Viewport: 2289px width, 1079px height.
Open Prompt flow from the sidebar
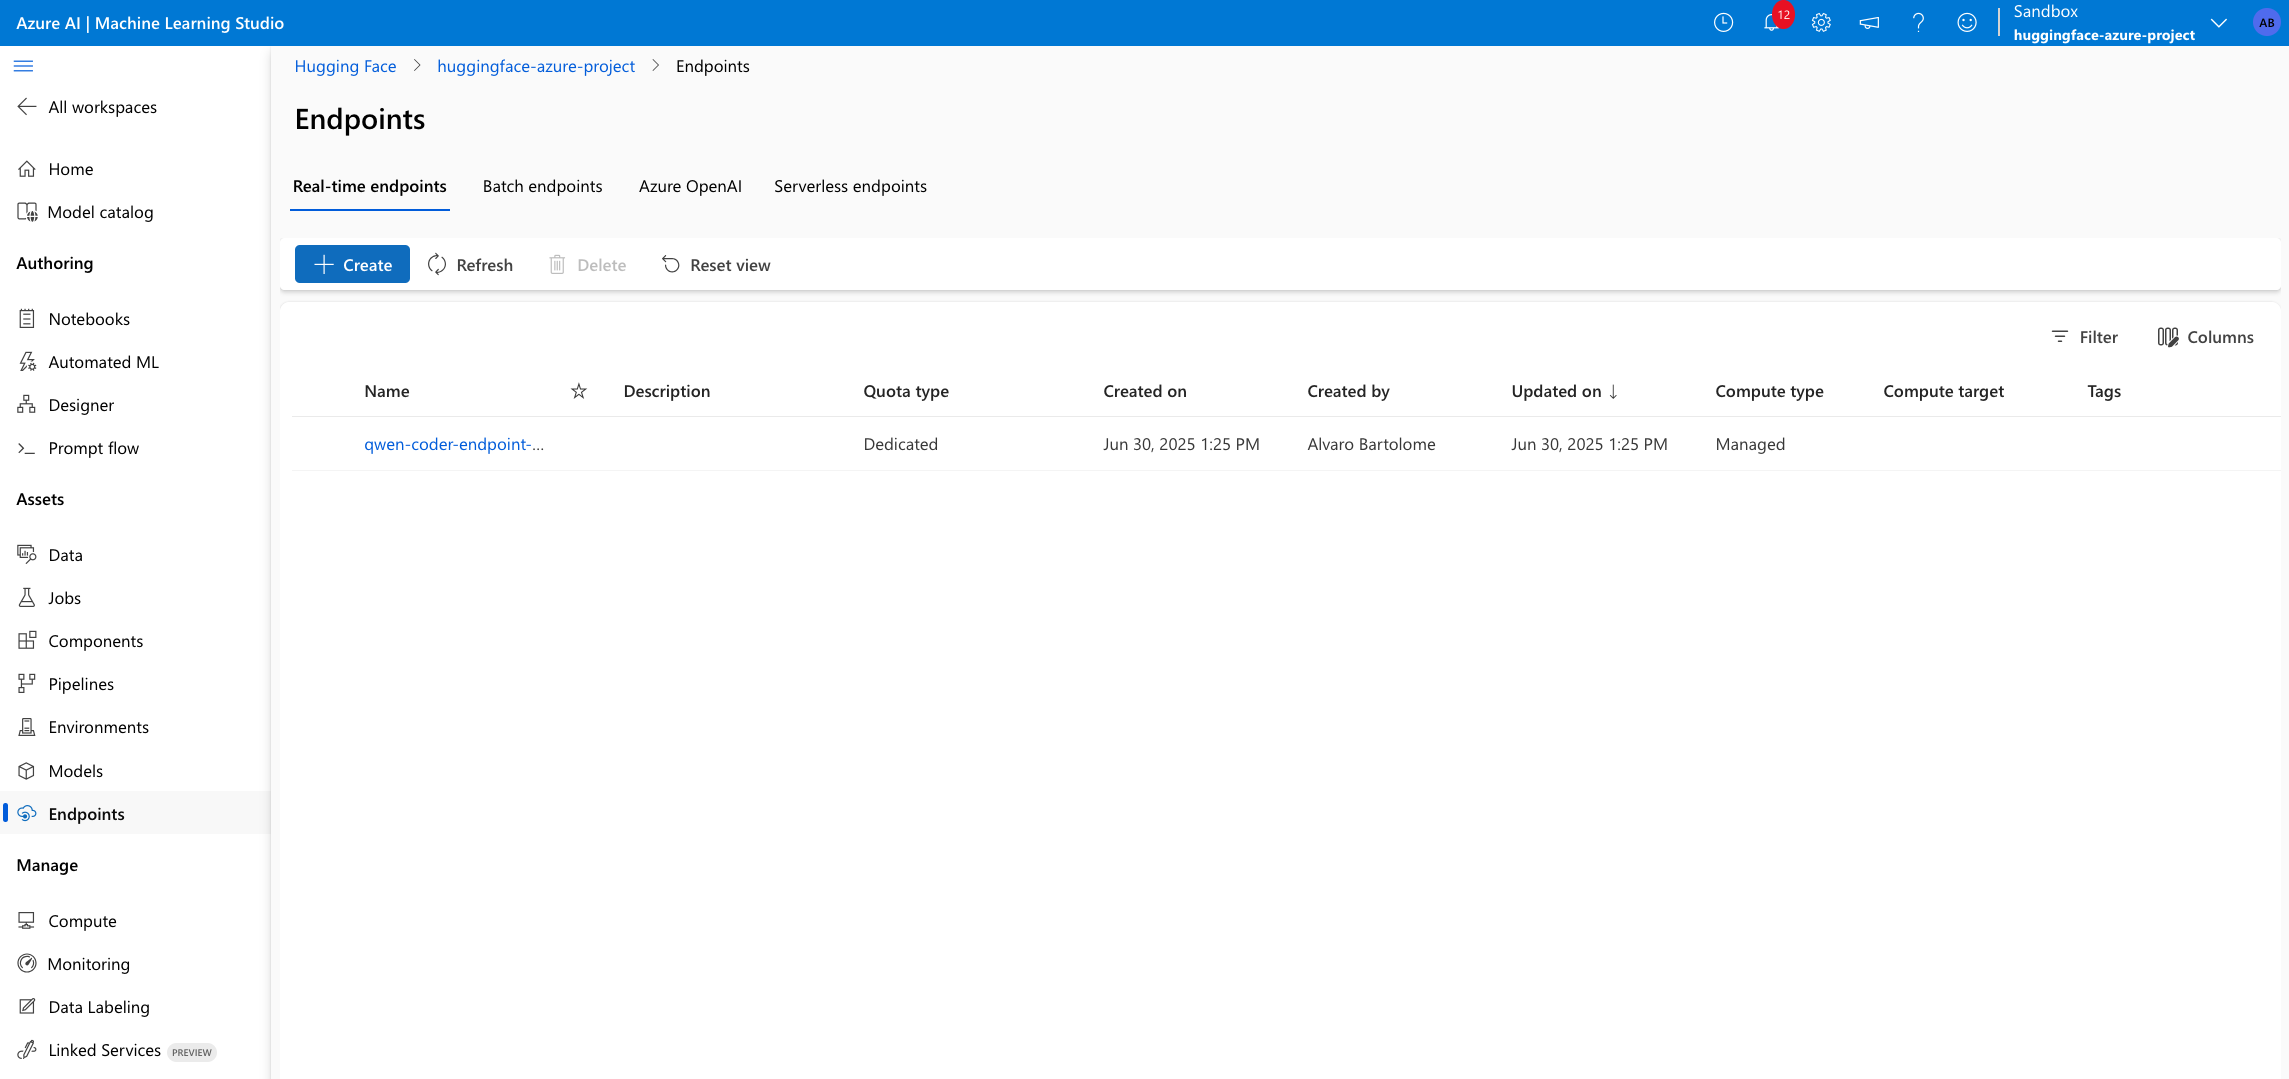point(93,448)
